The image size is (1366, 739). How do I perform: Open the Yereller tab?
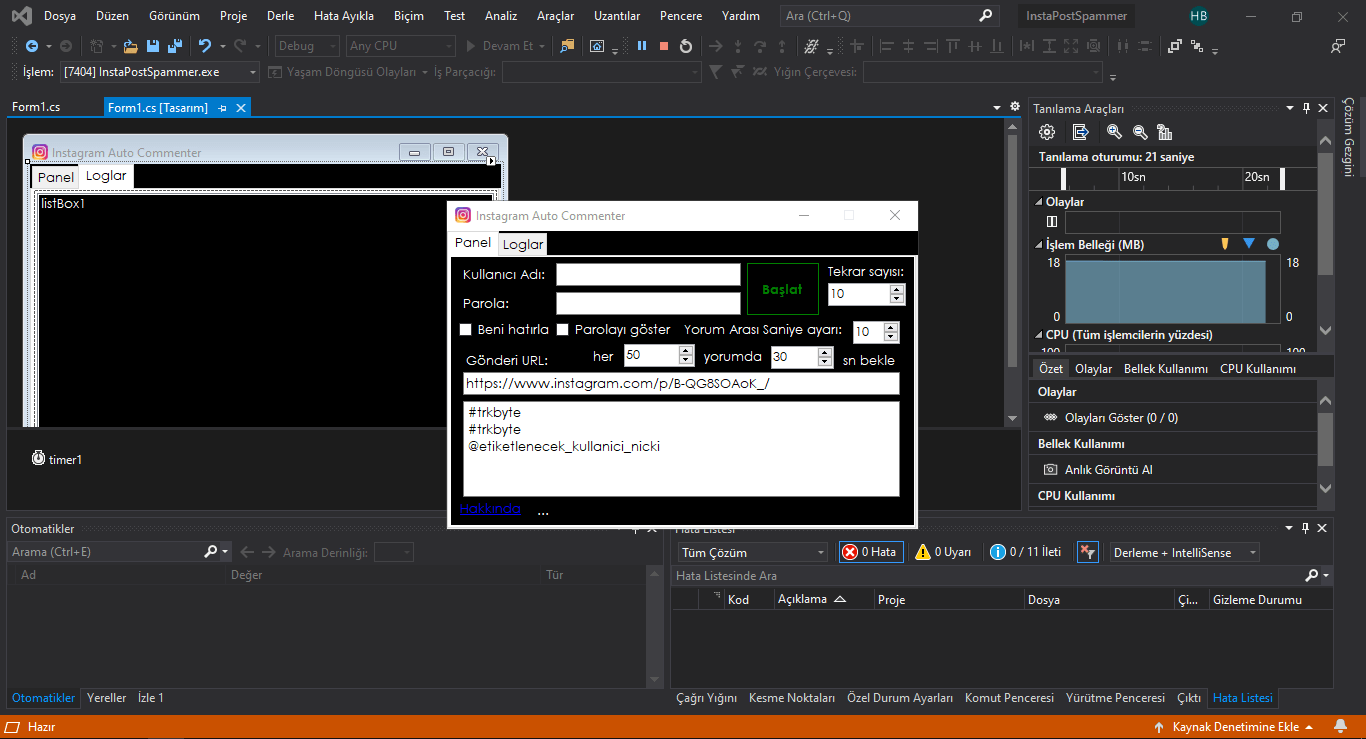coord(107,698)
